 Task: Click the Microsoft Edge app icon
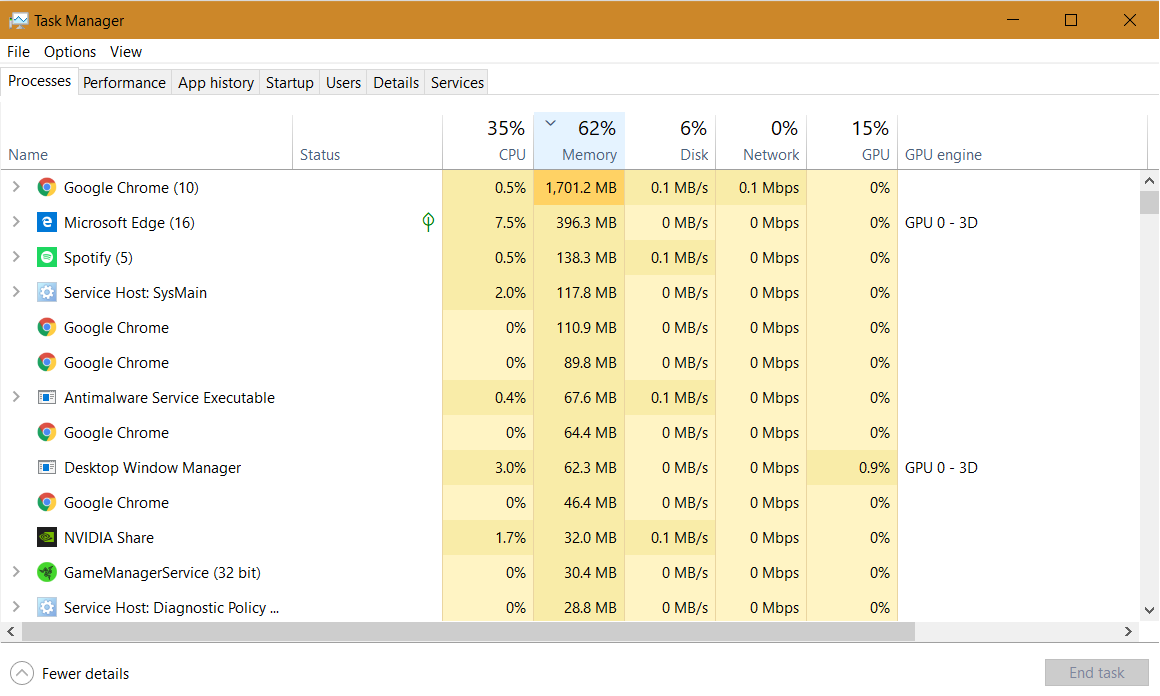(x=47, y=222)
